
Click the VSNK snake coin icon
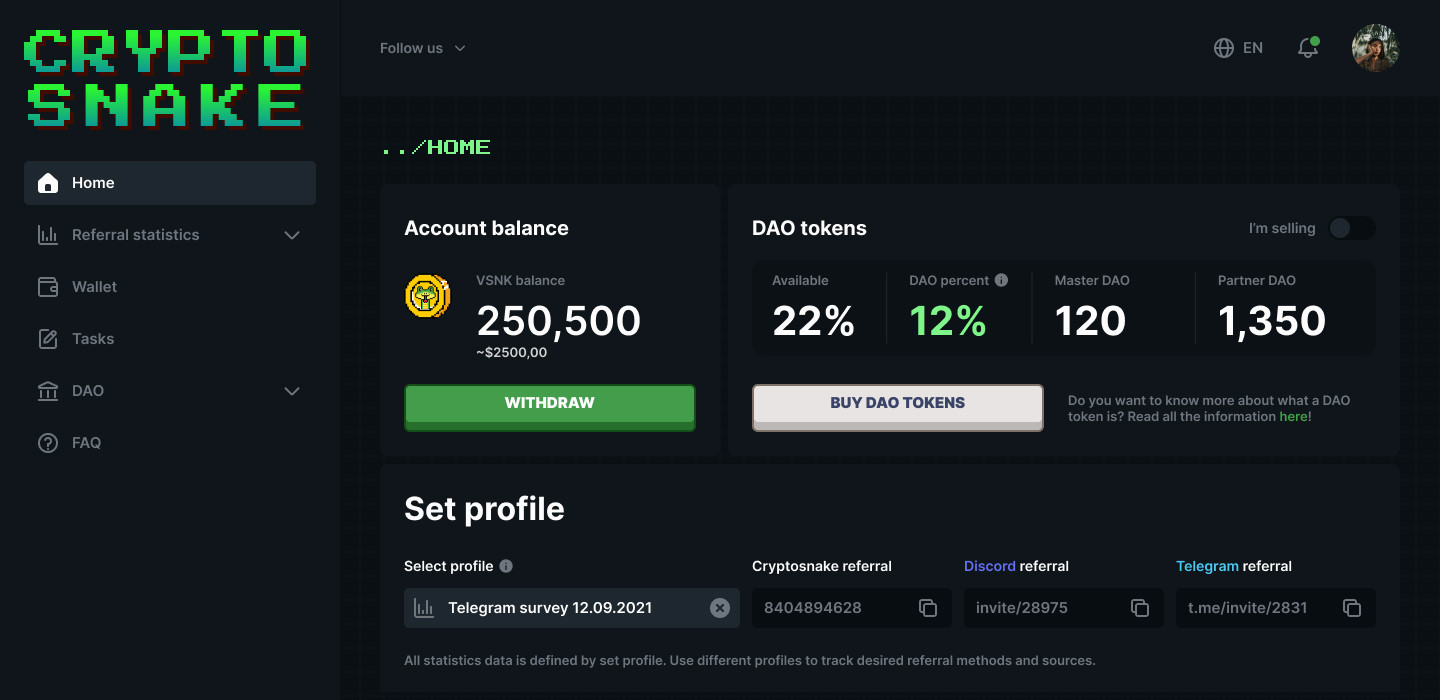[427, 297]
